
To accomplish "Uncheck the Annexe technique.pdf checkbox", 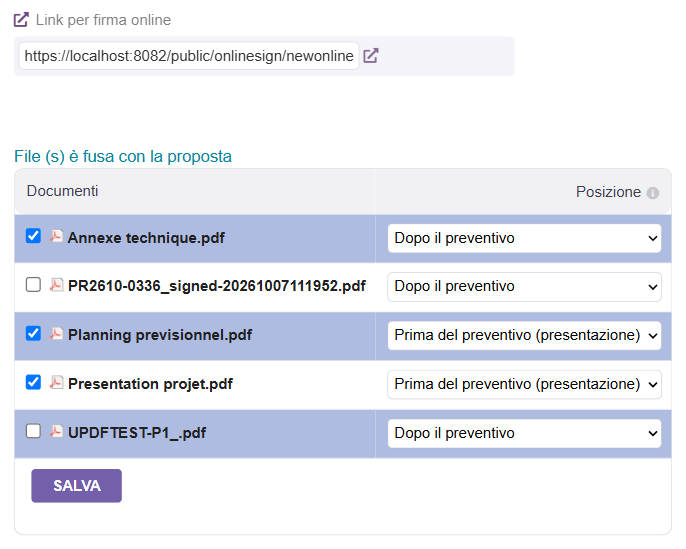I will point(33,236).
